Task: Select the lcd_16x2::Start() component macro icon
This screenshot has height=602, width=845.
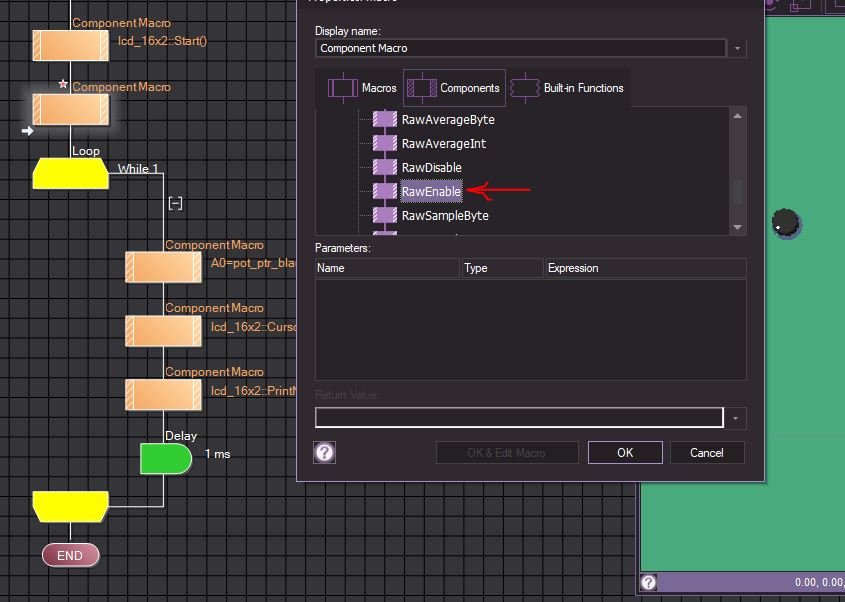Action: point(70,45)
